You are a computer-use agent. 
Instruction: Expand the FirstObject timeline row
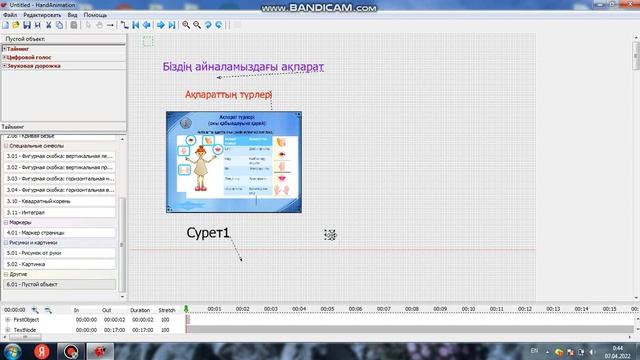tap(8, 320)
